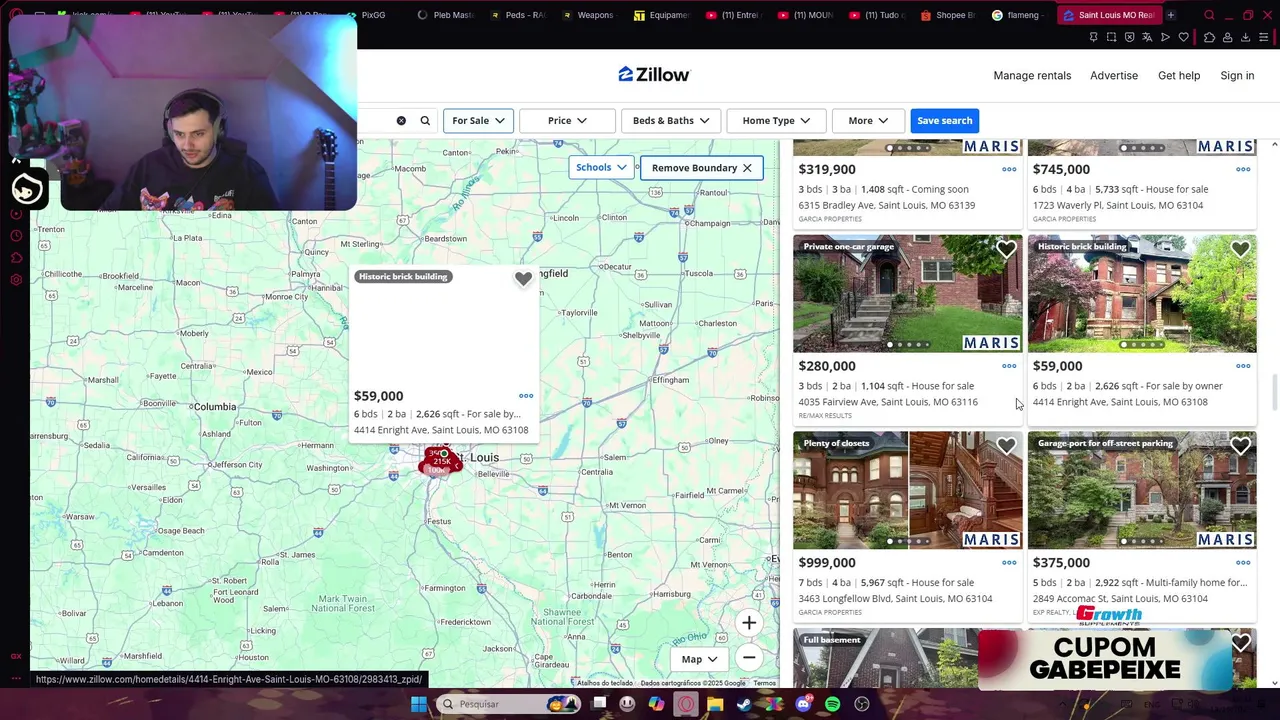Click the browser tab search icon
Image resolution: width=1280 pixels, height=720 pixels.
pyautogui.click(x=1209, y=15)
